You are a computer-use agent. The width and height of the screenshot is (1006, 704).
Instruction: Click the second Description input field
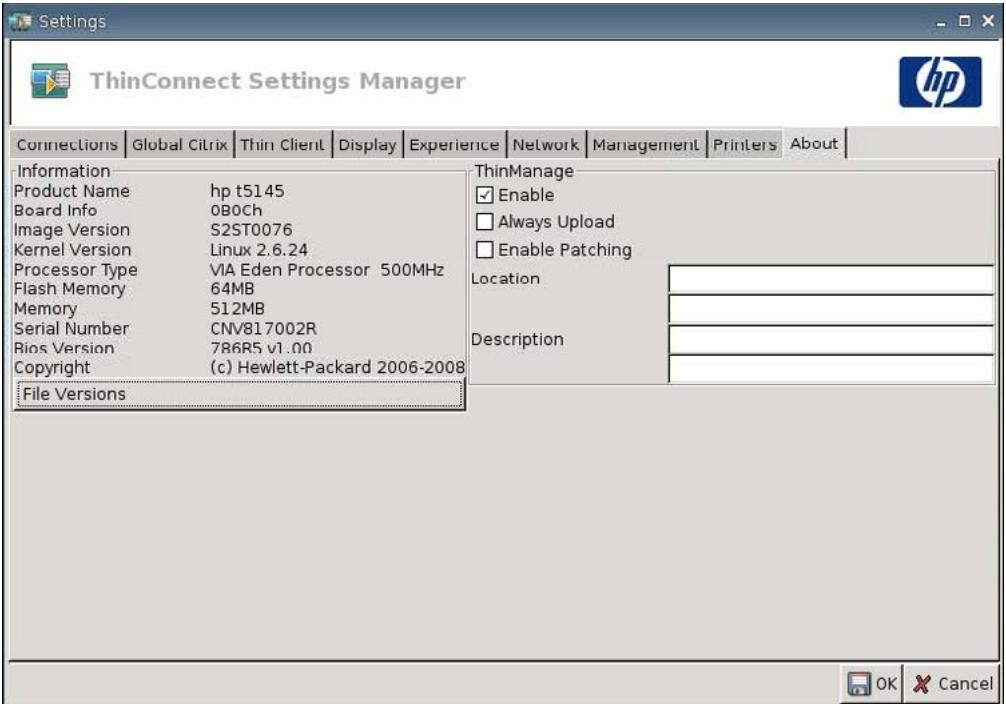coord(831,369)
